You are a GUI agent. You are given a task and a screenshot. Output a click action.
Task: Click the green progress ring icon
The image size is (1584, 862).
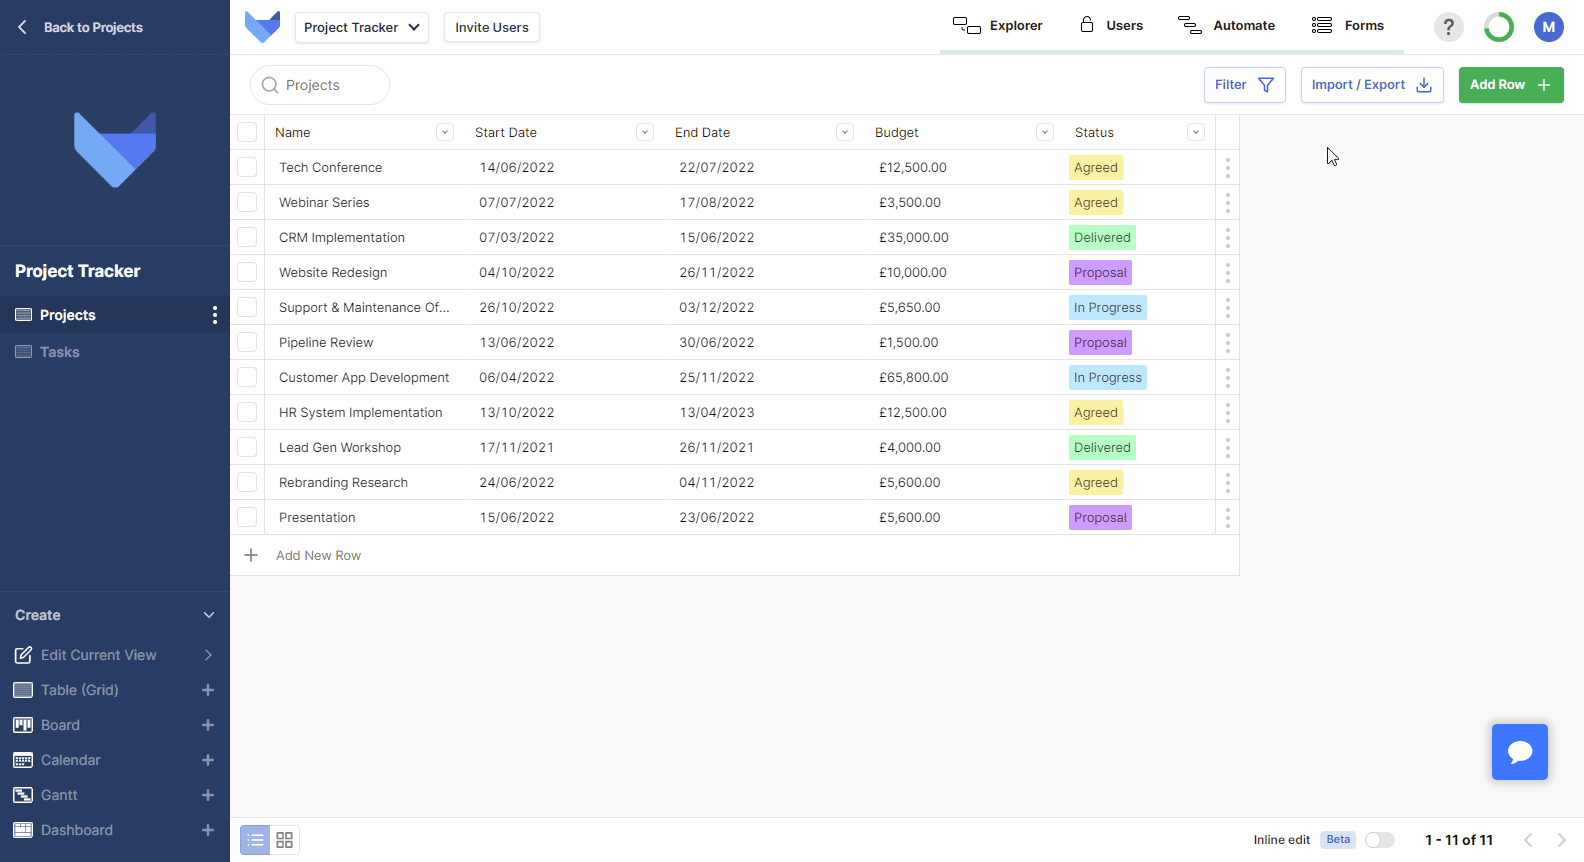click(1498, 27)
